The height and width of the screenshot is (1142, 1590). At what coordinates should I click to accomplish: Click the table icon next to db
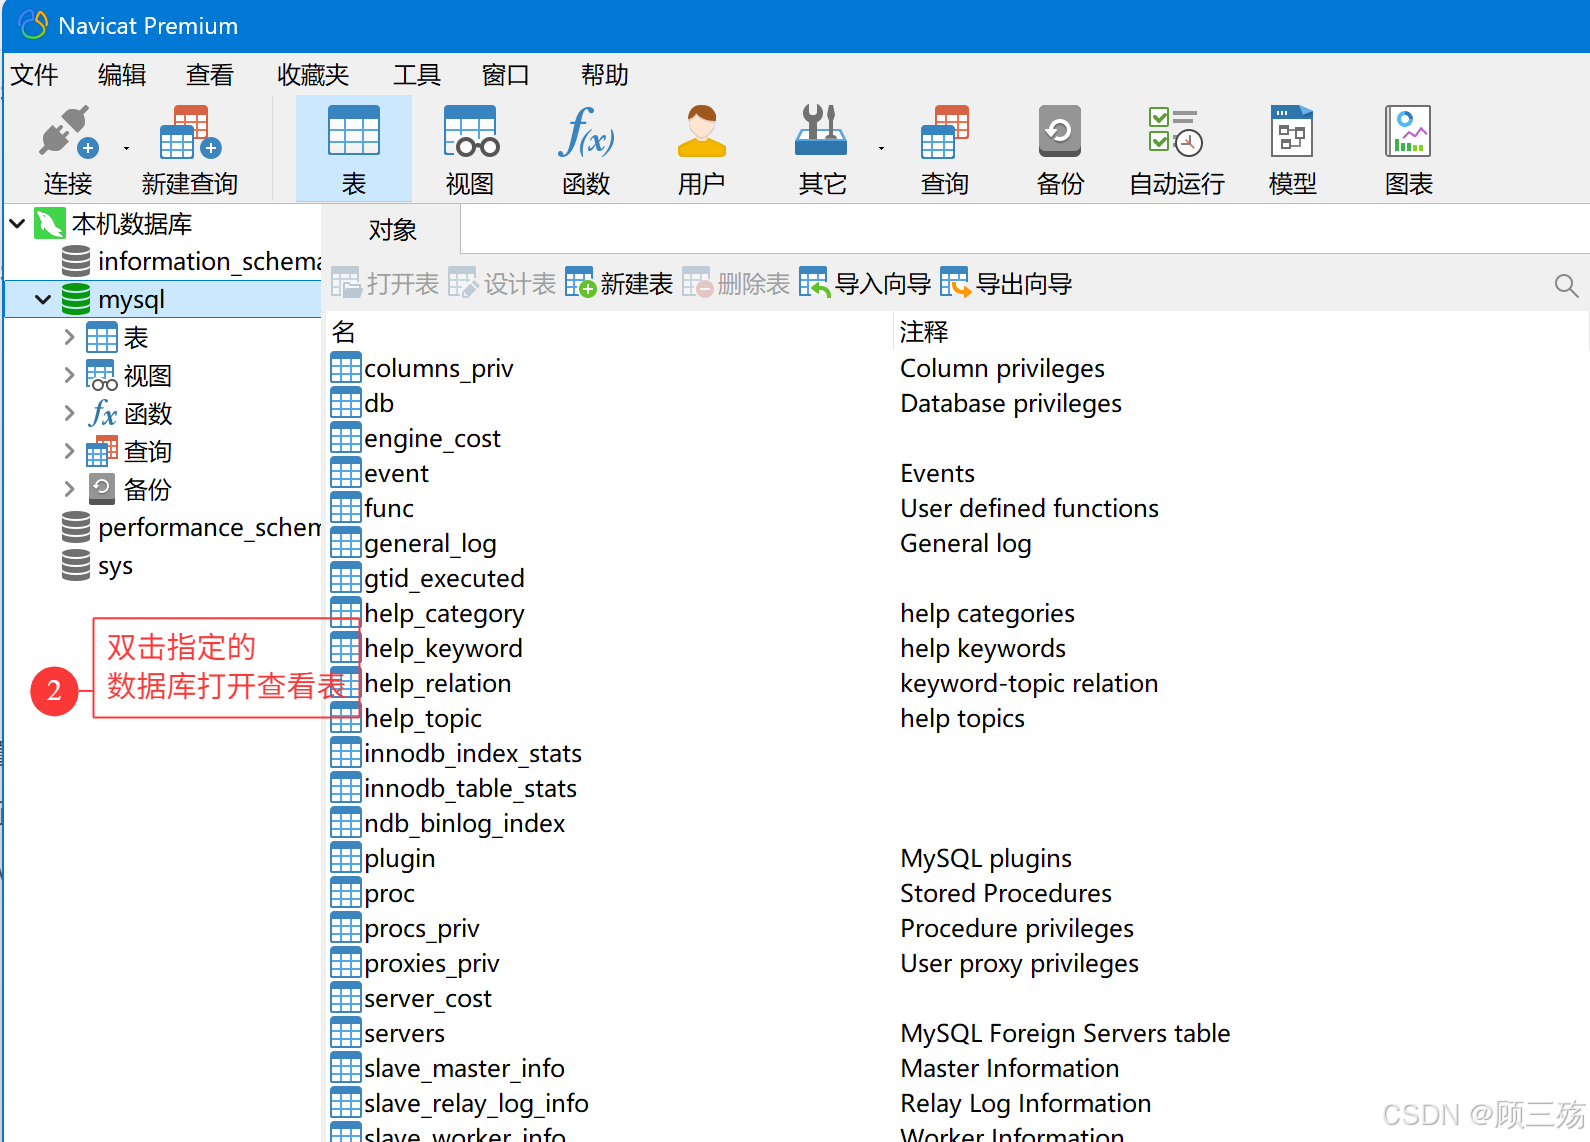(346, 403)
